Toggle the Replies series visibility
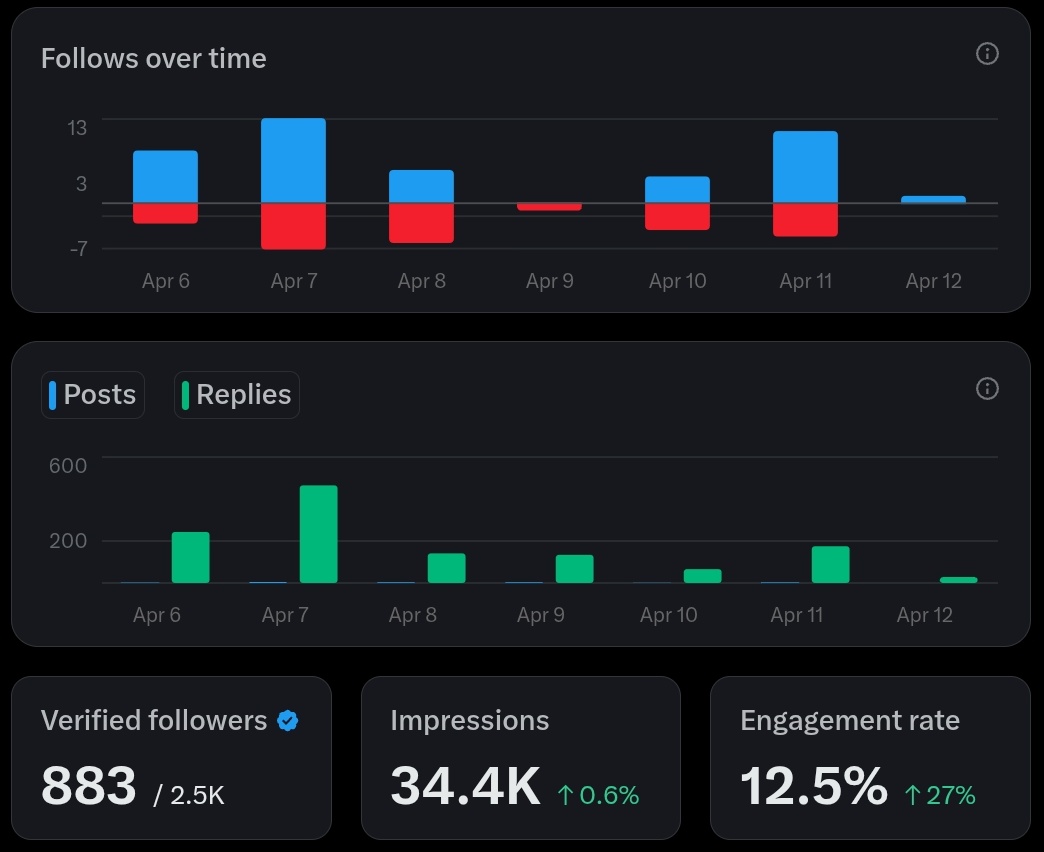Viewport: 1044px width, 852px height. pyautogui.click(x=236, y=394)
